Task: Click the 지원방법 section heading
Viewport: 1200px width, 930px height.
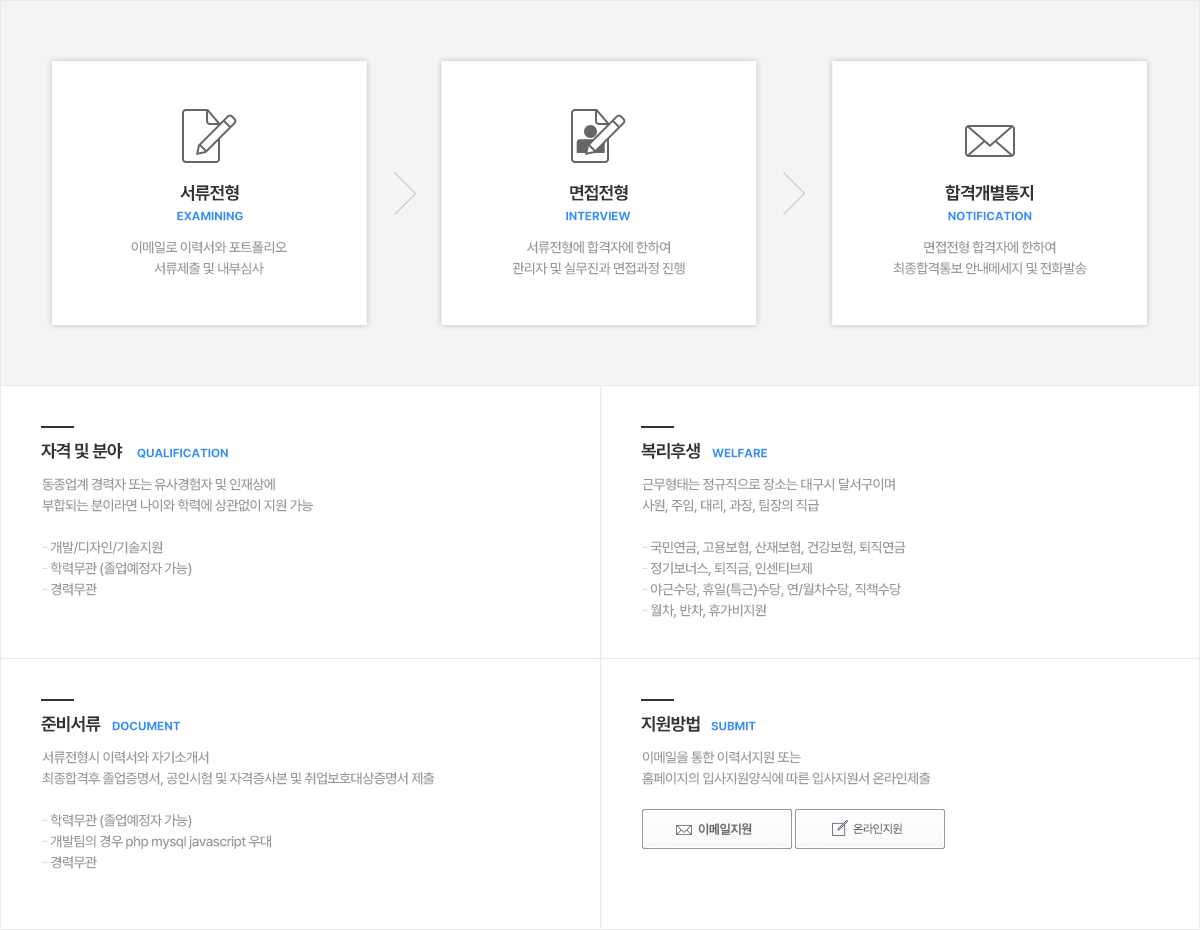Action: pyautogui.click(x=670, y=725)
